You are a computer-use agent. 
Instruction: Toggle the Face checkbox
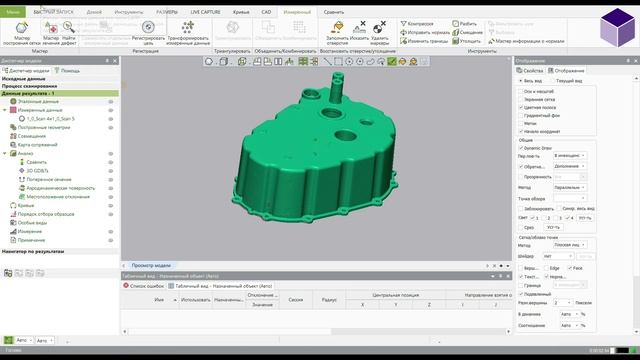[569, 268]
